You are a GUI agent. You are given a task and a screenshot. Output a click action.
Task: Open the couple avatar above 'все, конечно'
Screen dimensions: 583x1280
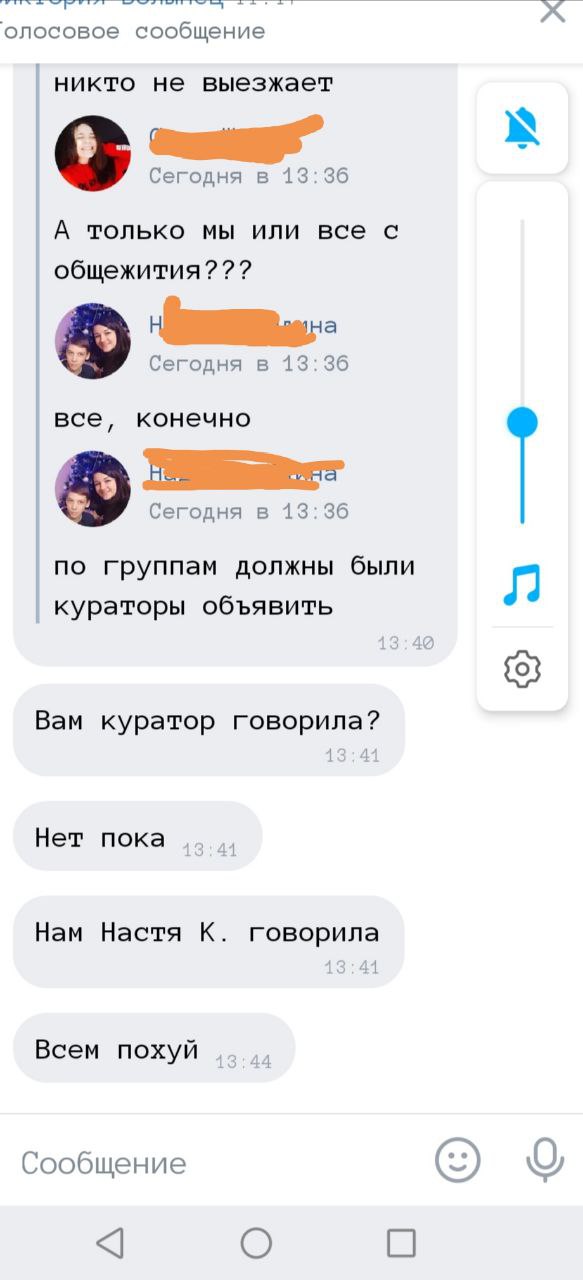point(93,341)
